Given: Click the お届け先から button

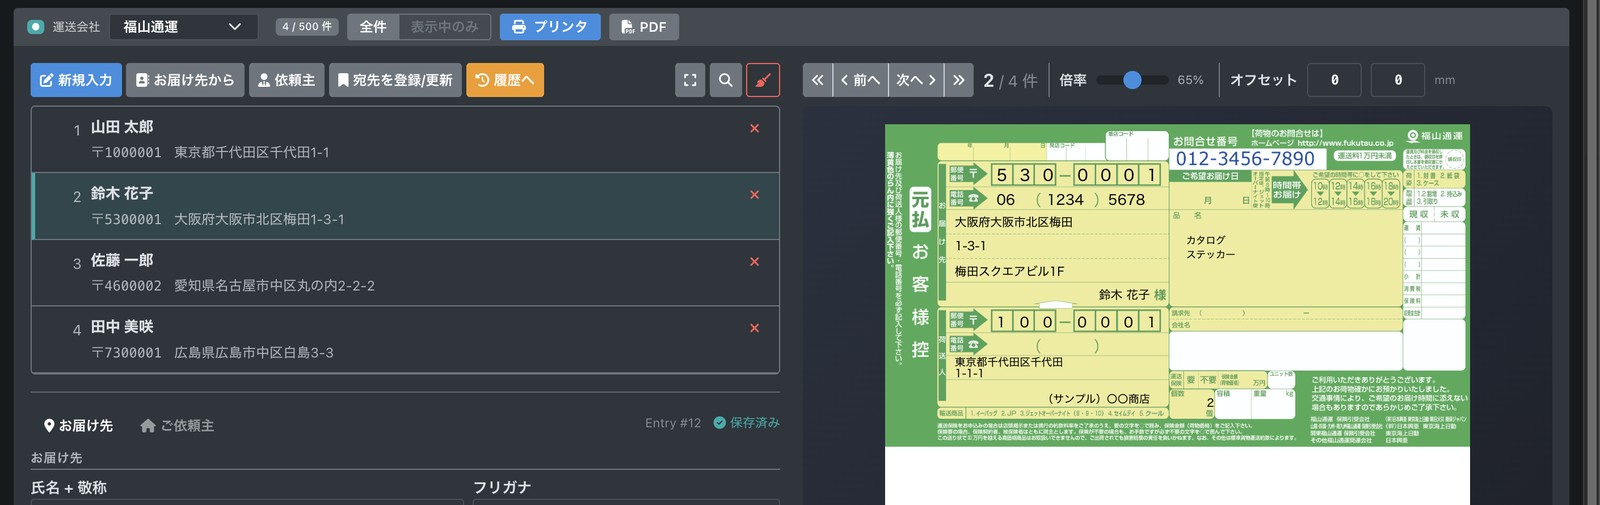Looking at the screenshot, I should [185, 80].
